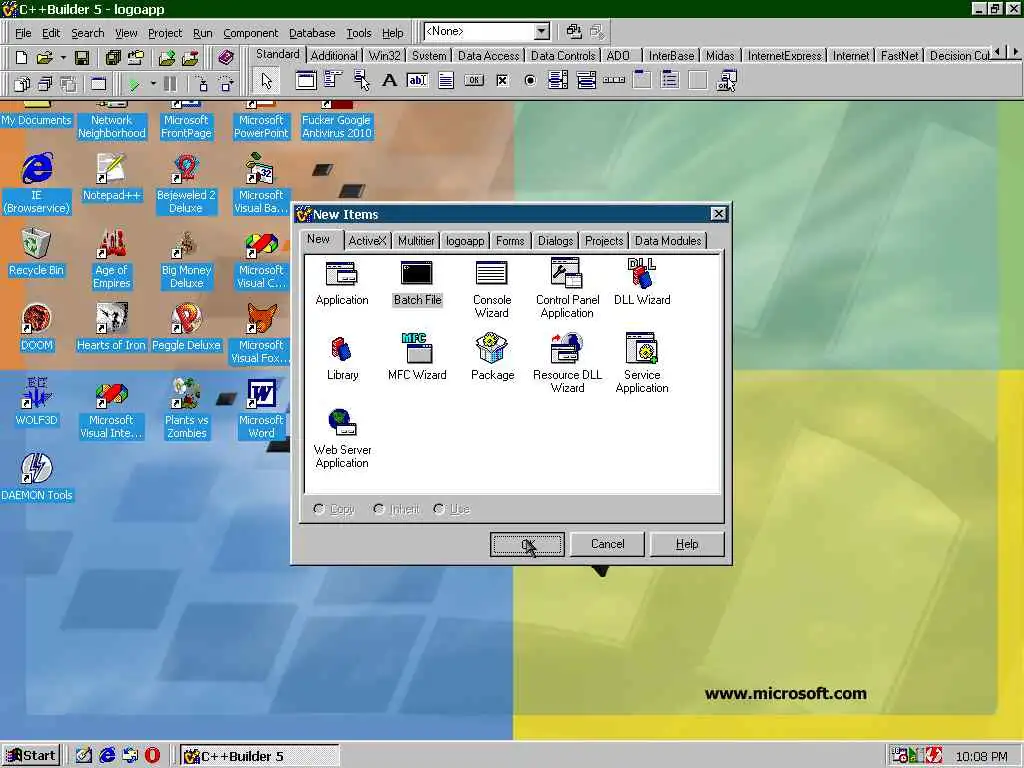Select the Notepad++ desktop shortcut
This screenshot has width=1024, height=768.
click(111, 177)
